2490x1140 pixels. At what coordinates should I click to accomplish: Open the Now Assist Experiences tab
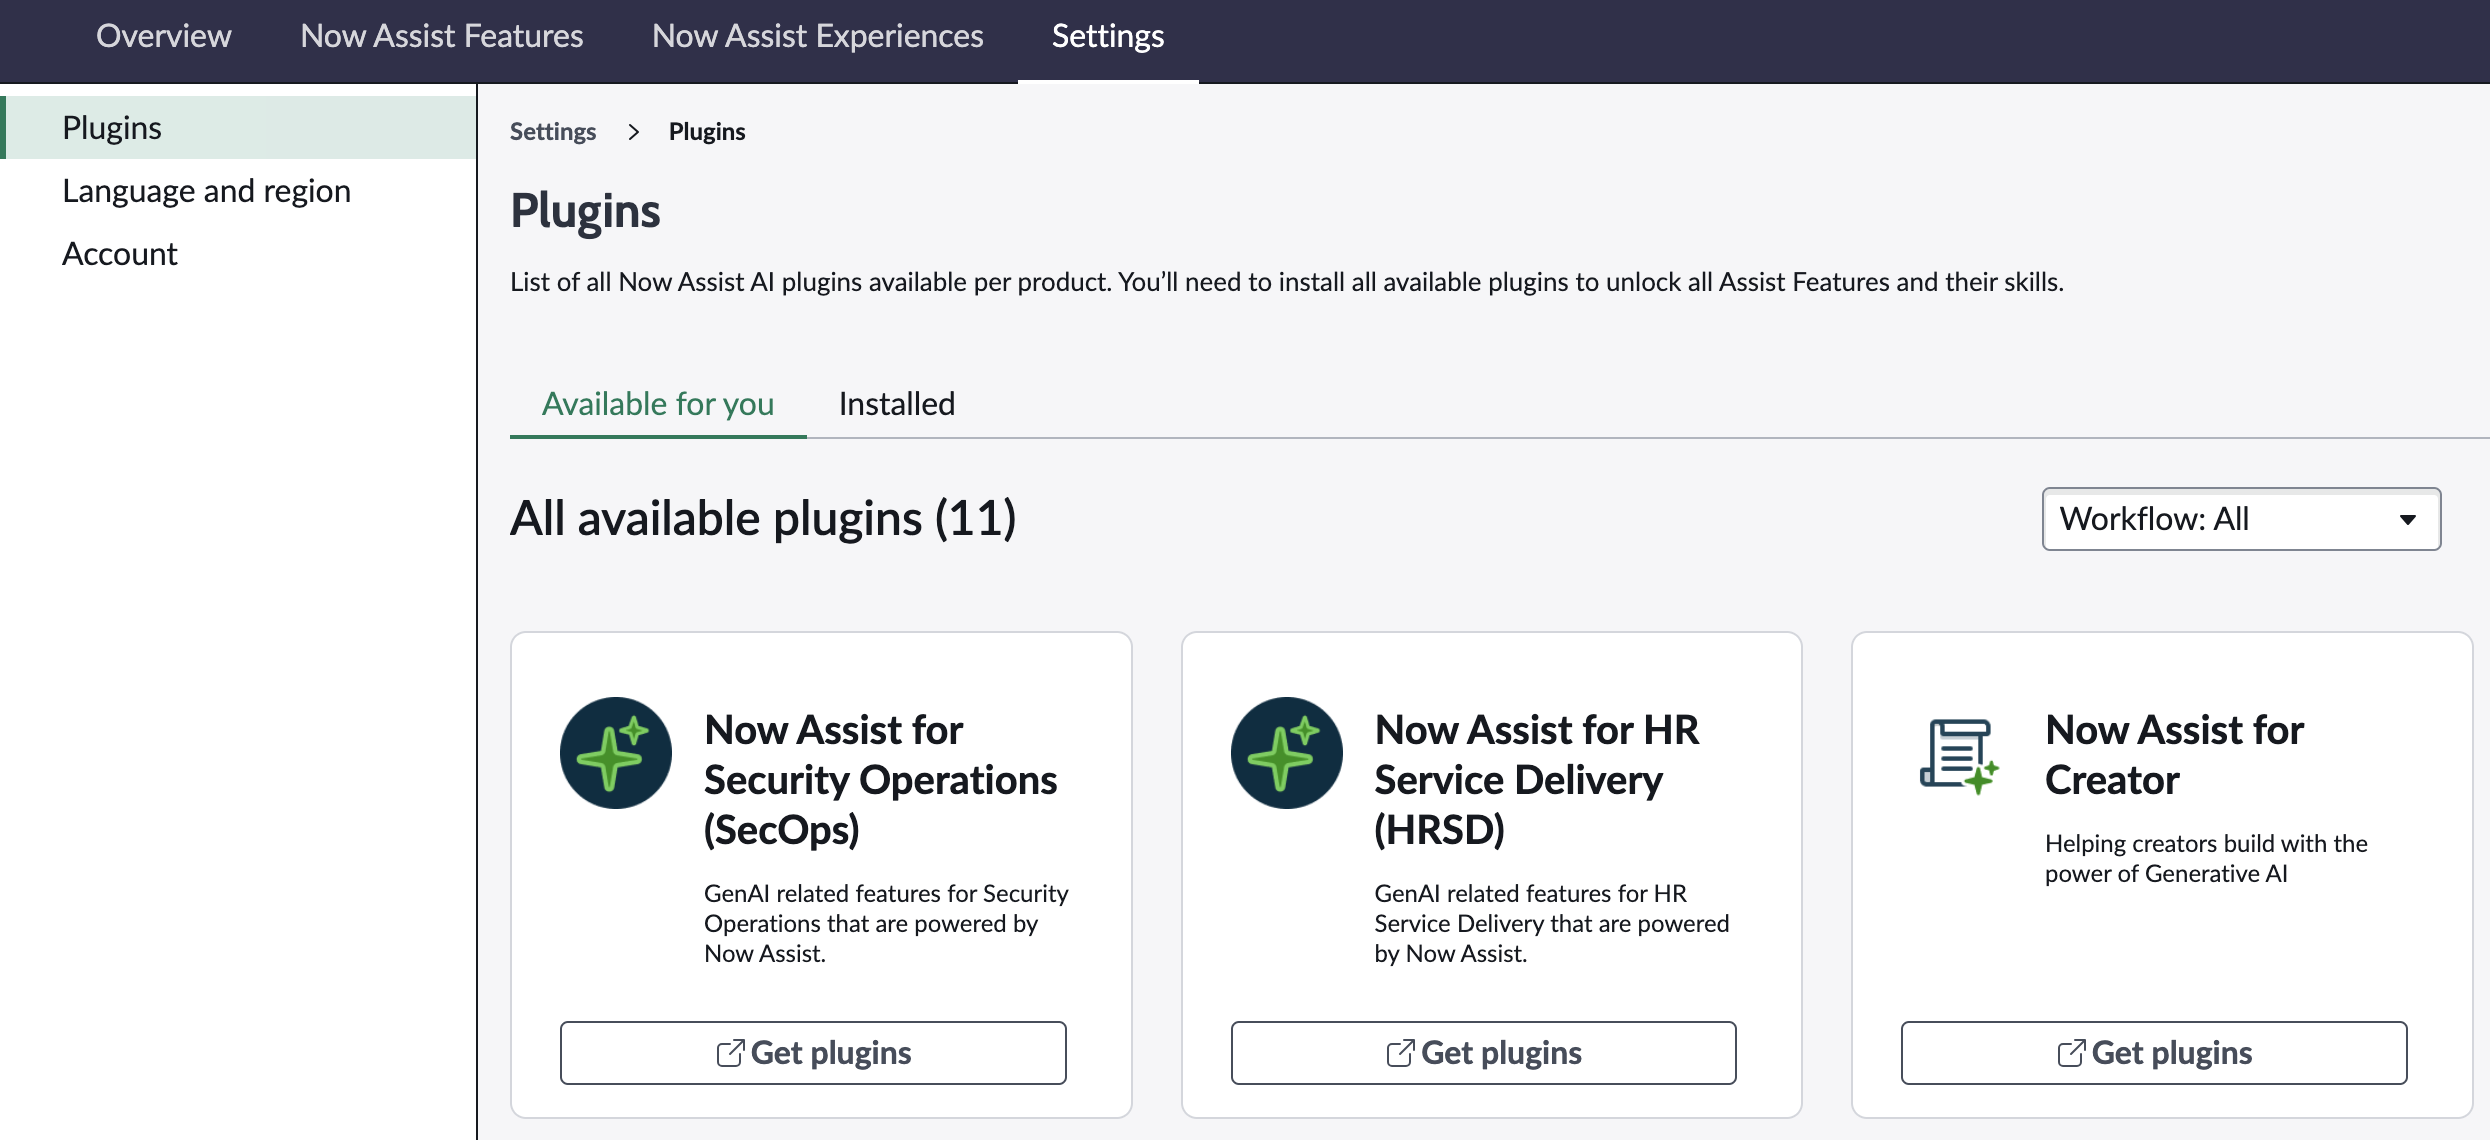pos(818,36)
